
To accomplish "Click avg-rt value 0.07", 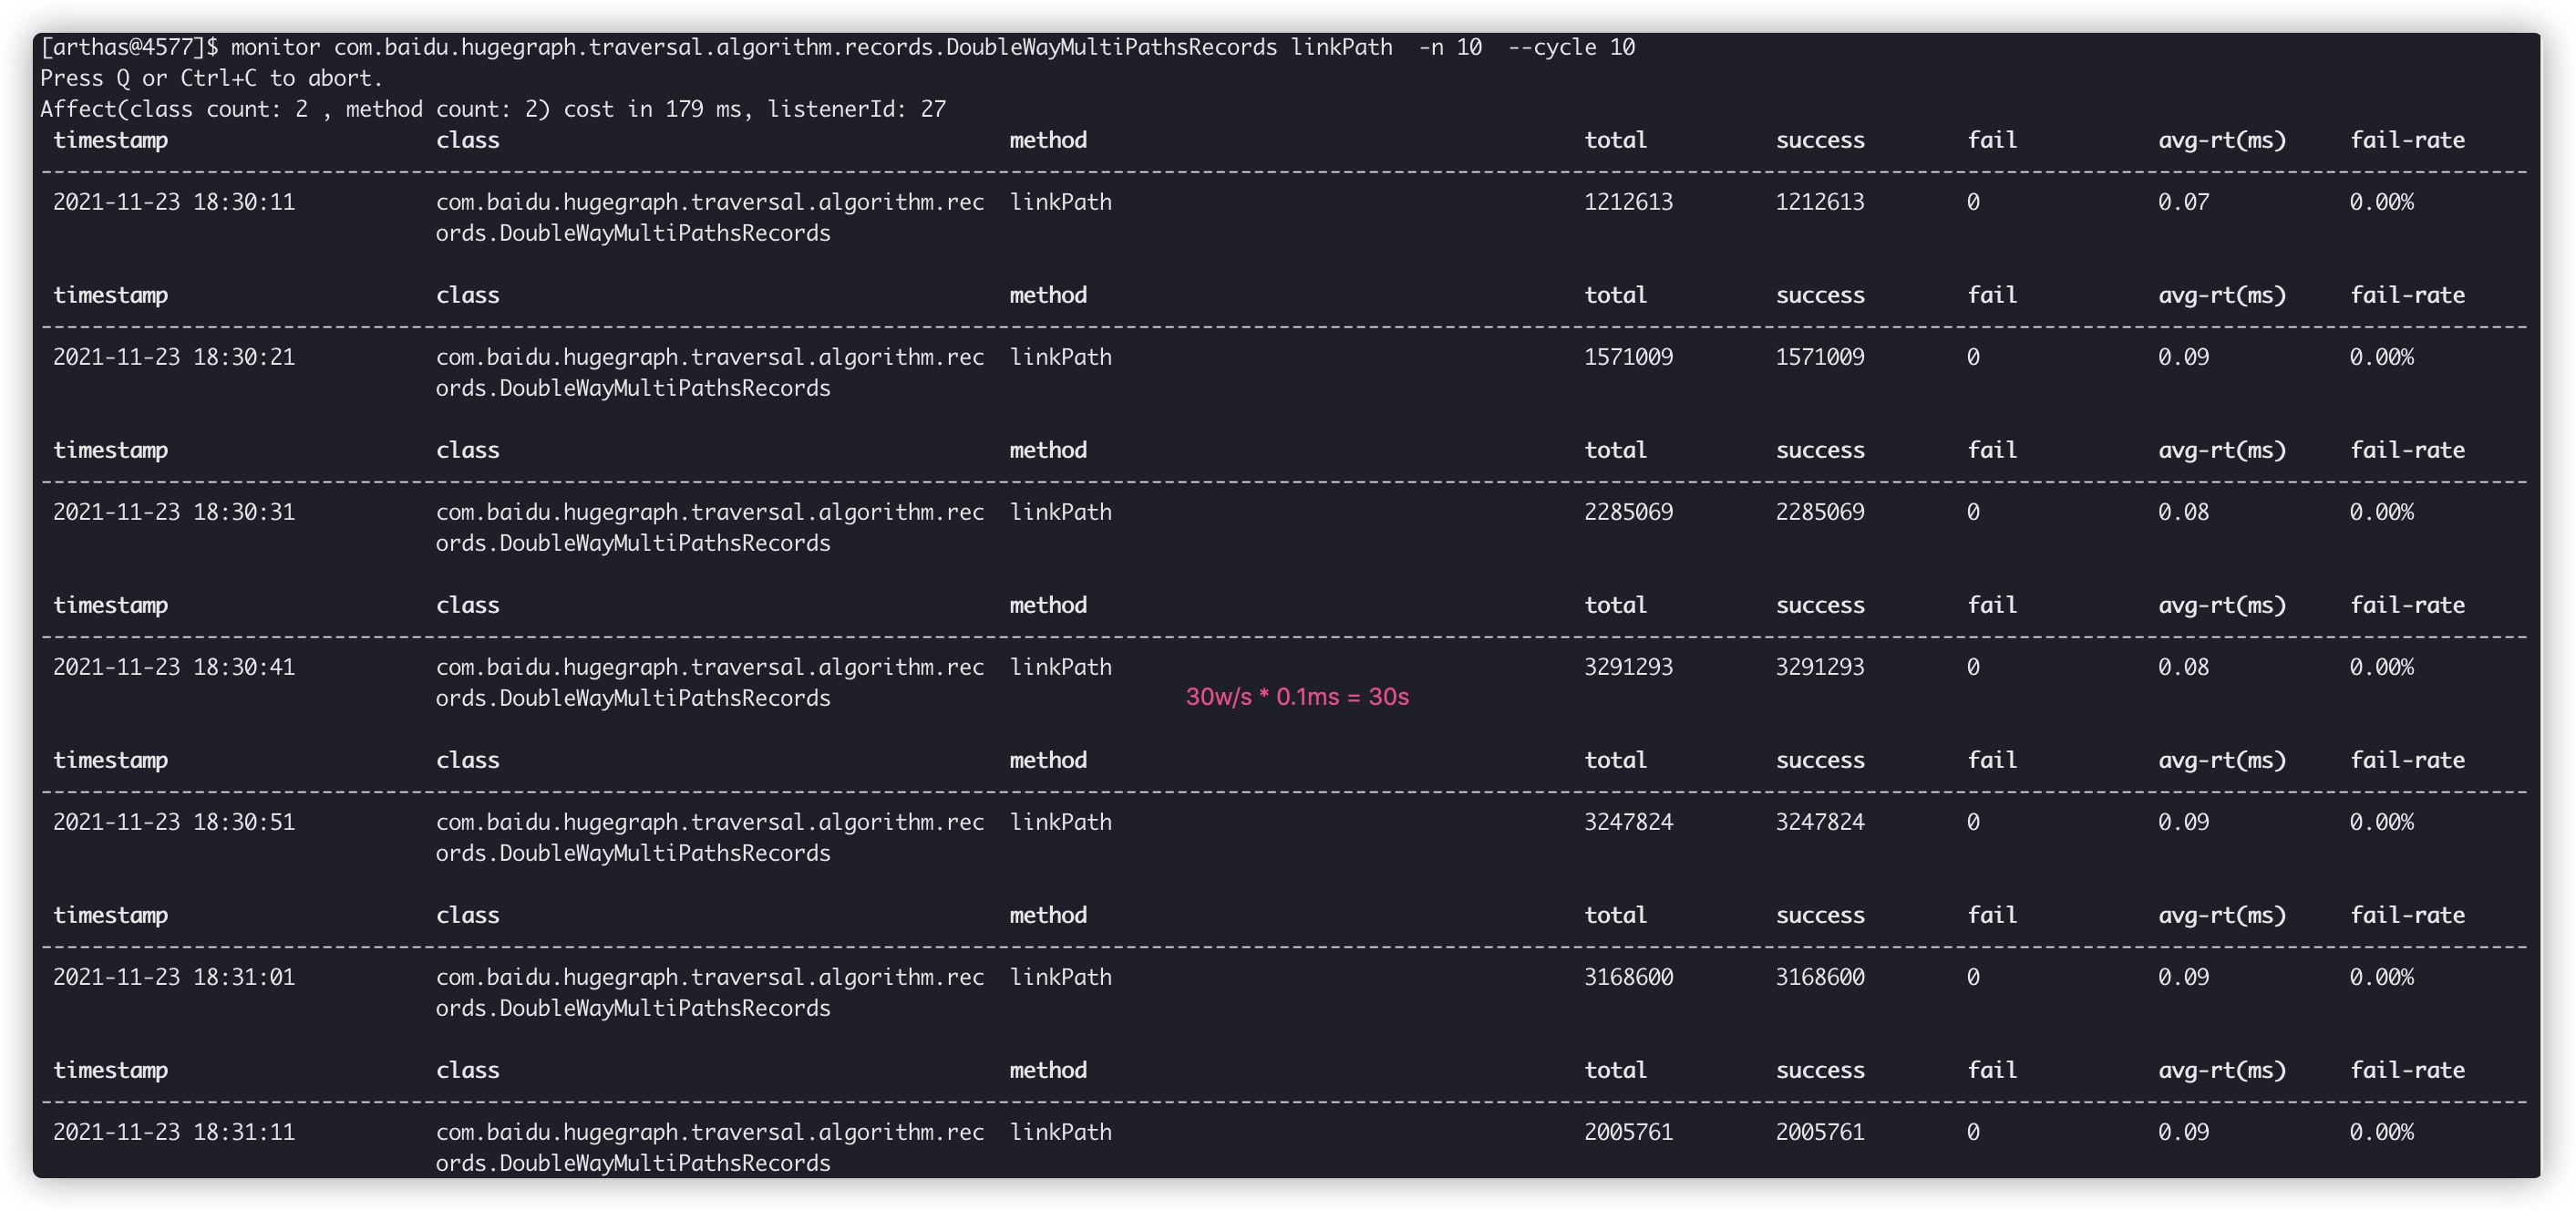I will click(x=2183, y=202).
